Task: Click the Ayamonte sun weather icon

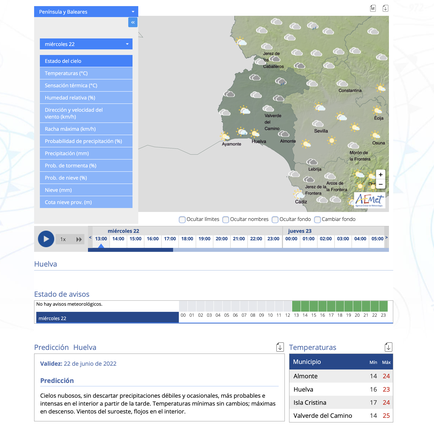Action: pos(225,136)
